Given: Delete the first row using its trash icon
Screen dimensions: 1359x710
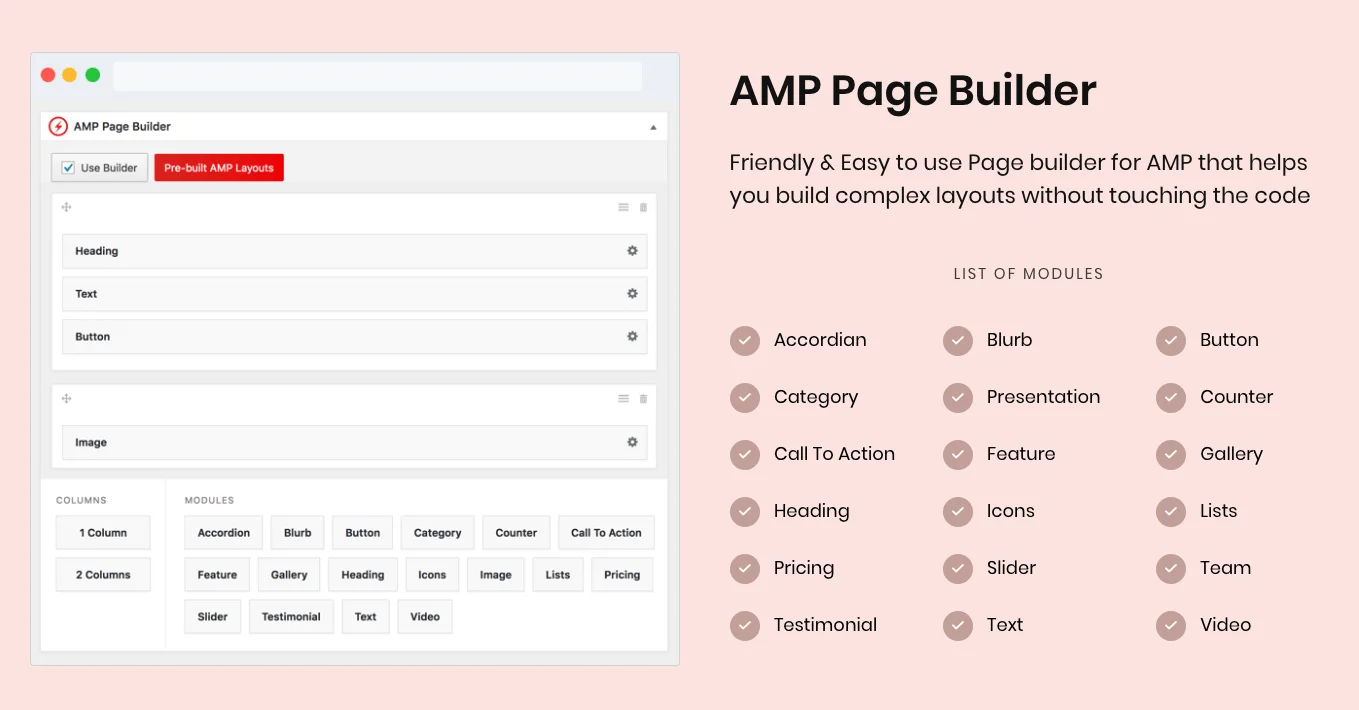Looking at the screenshot, I should (x=643, y=207).
